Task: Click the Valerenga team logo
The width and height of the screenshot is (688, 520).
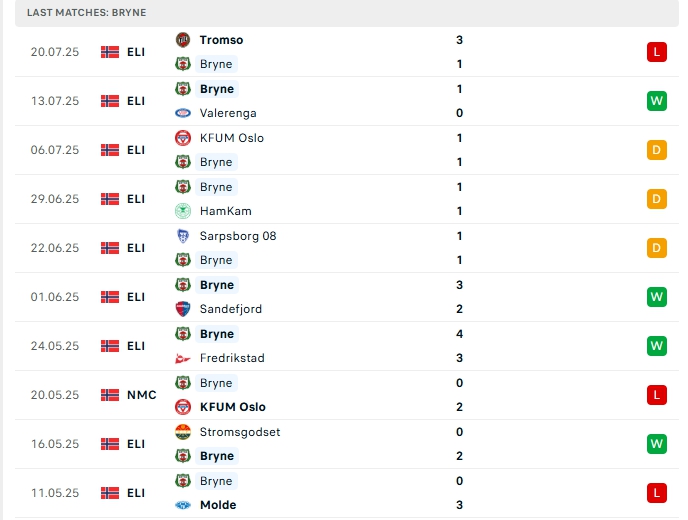Action: [182, 113]
